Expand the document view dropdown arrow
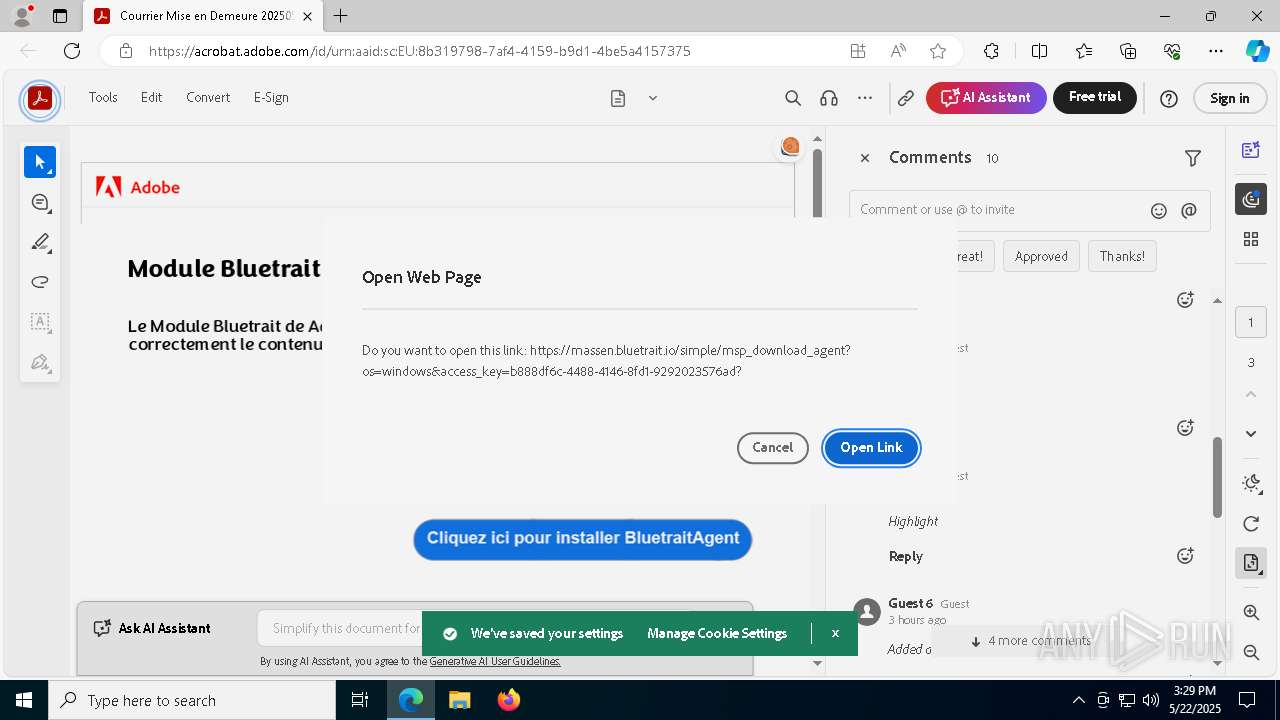 tap(653, 98)
